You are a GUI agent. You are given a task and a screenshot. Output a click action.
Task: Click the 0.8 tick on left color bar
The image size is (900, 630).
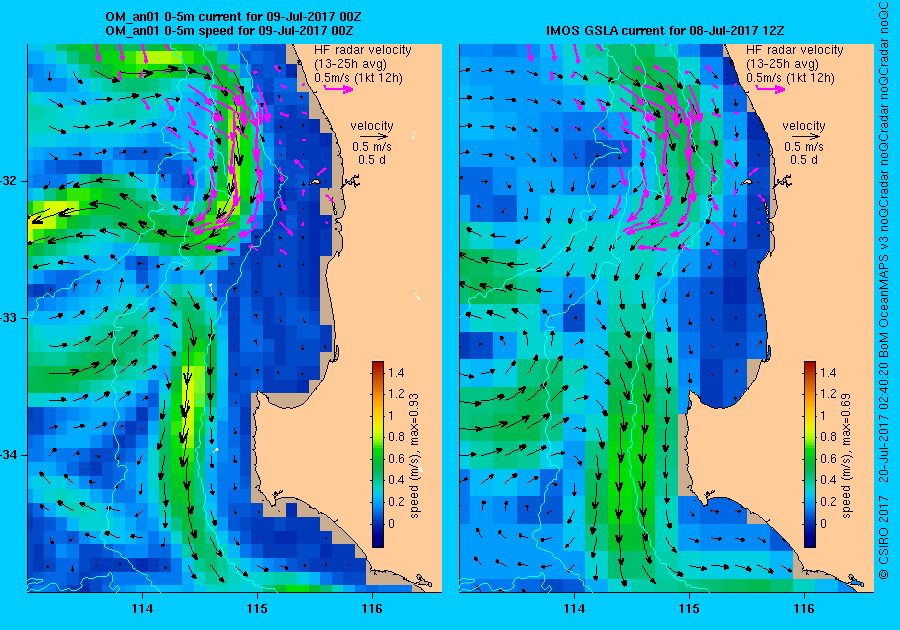click(396, 437)
